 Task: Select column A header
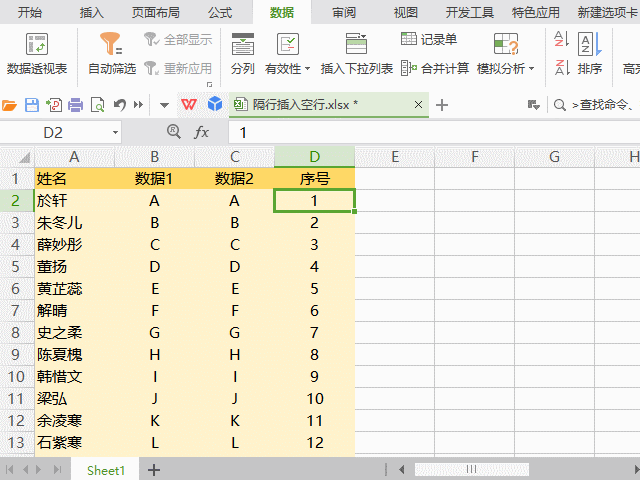coord(74,157)
